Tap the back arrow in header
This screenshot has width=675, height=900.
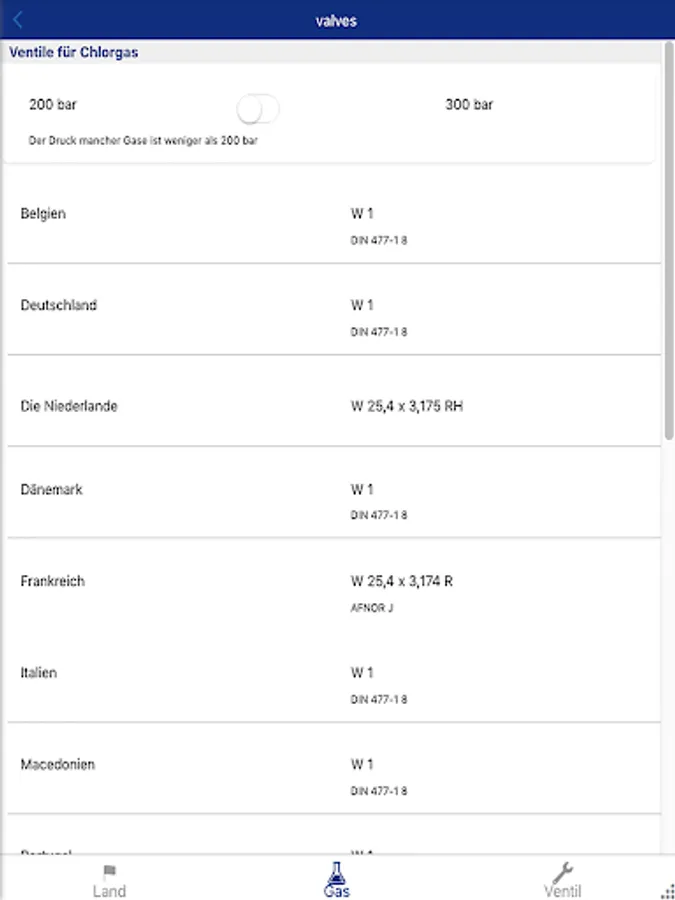(18, 20)
